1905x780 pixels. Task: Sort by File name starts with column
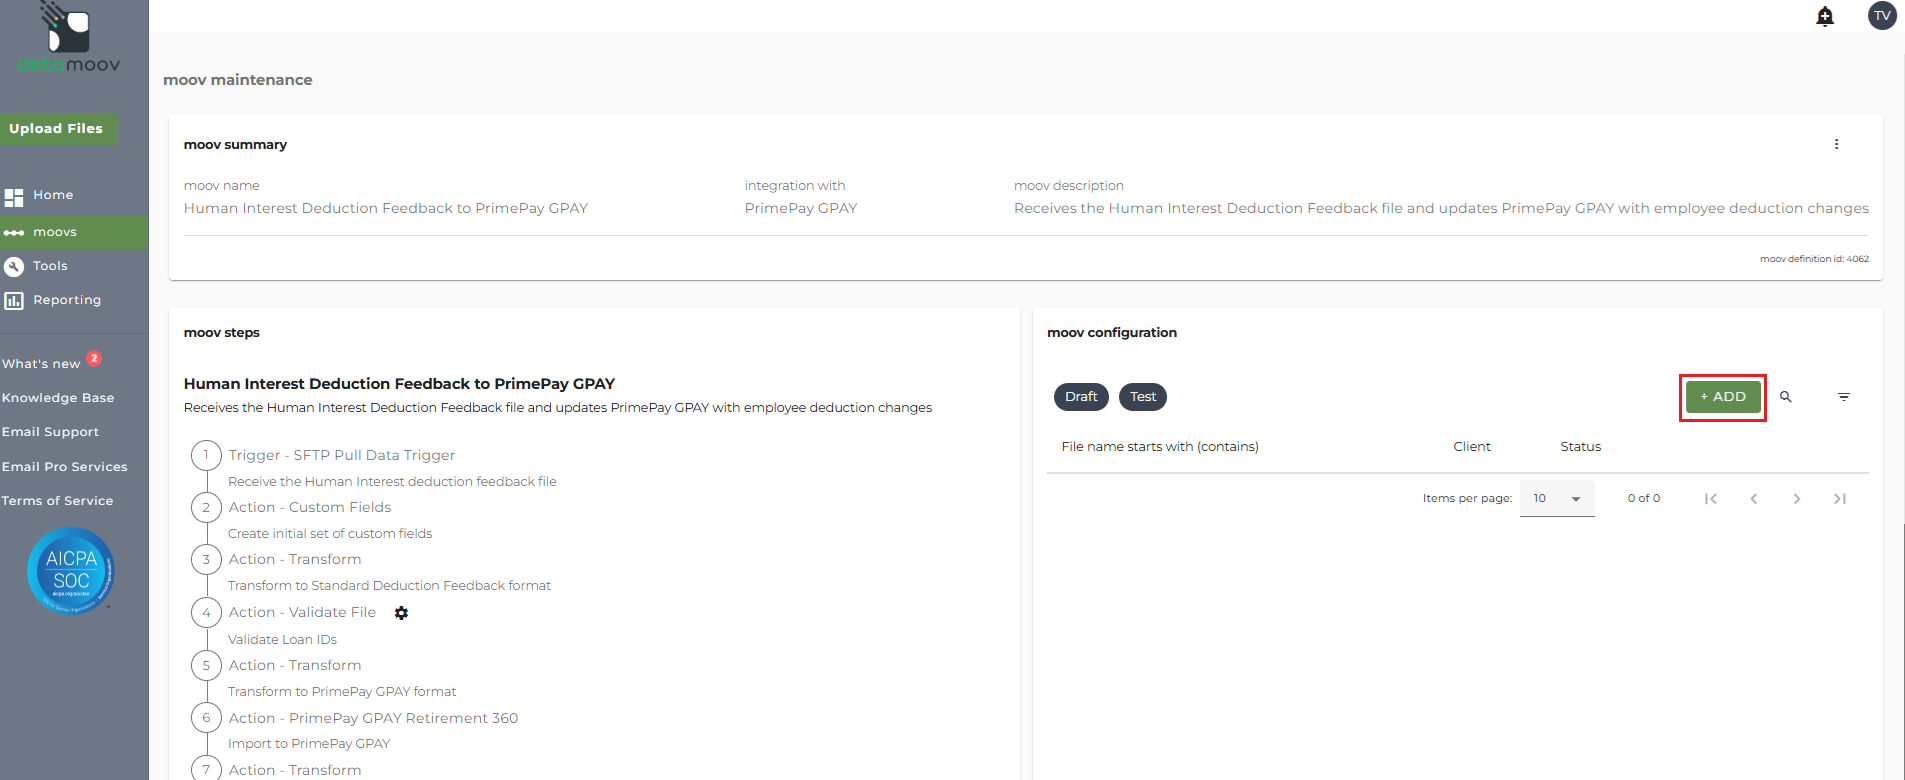[1160, 447]
